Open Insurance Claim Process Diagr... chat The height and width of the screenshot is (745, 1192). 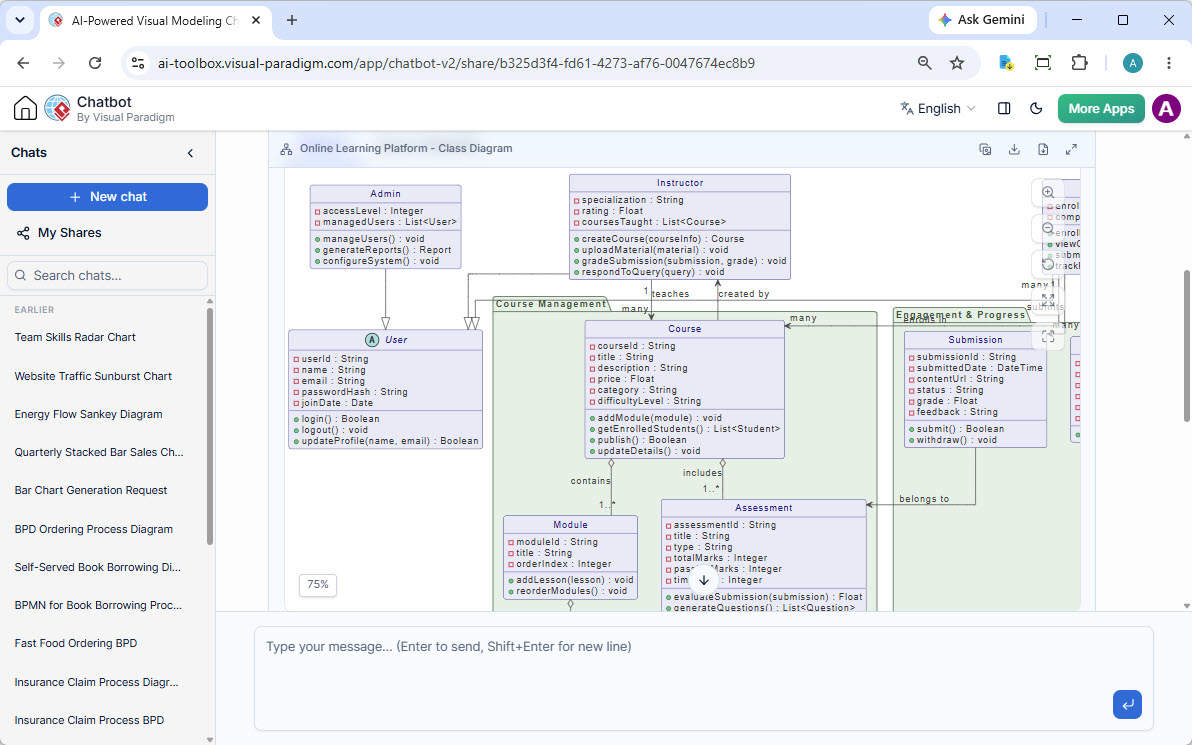coord(97,682)
